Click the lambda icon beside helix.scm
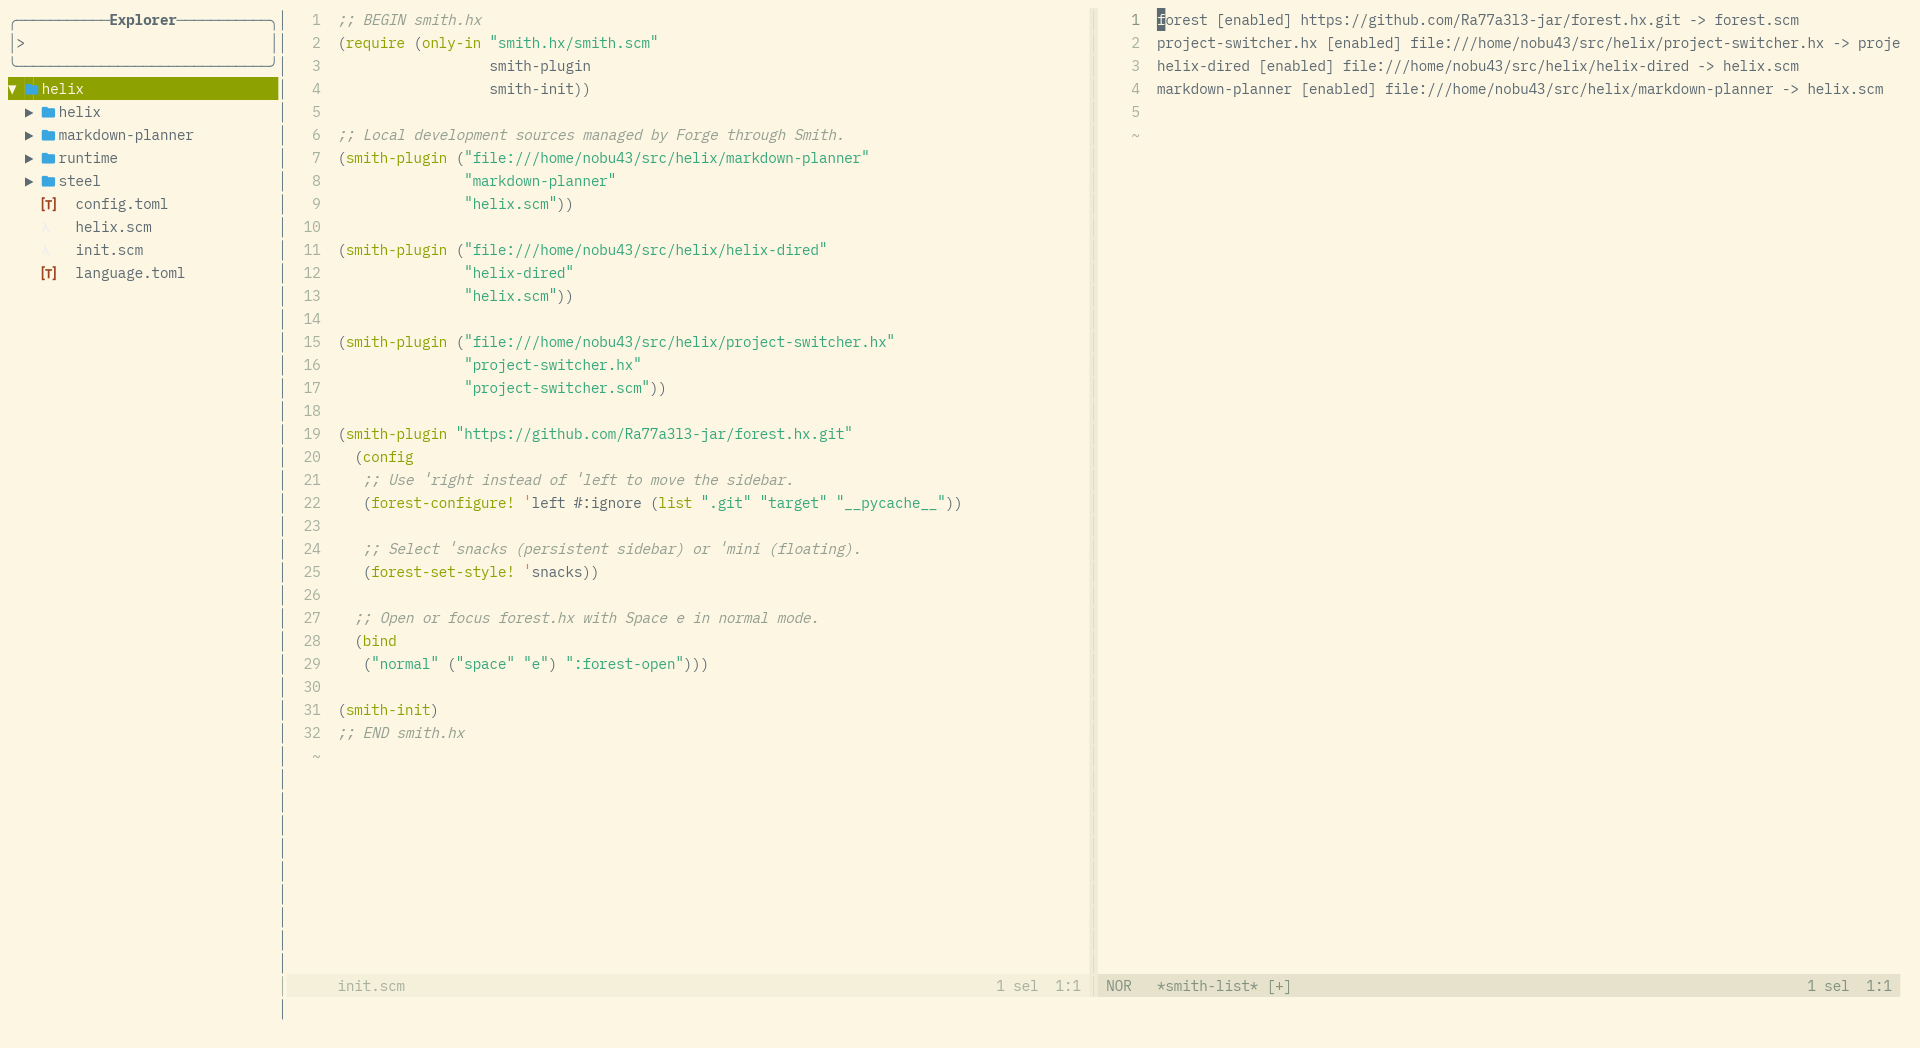The image size is (1920, 1048). pyautogui.click(x=46, y=227)
